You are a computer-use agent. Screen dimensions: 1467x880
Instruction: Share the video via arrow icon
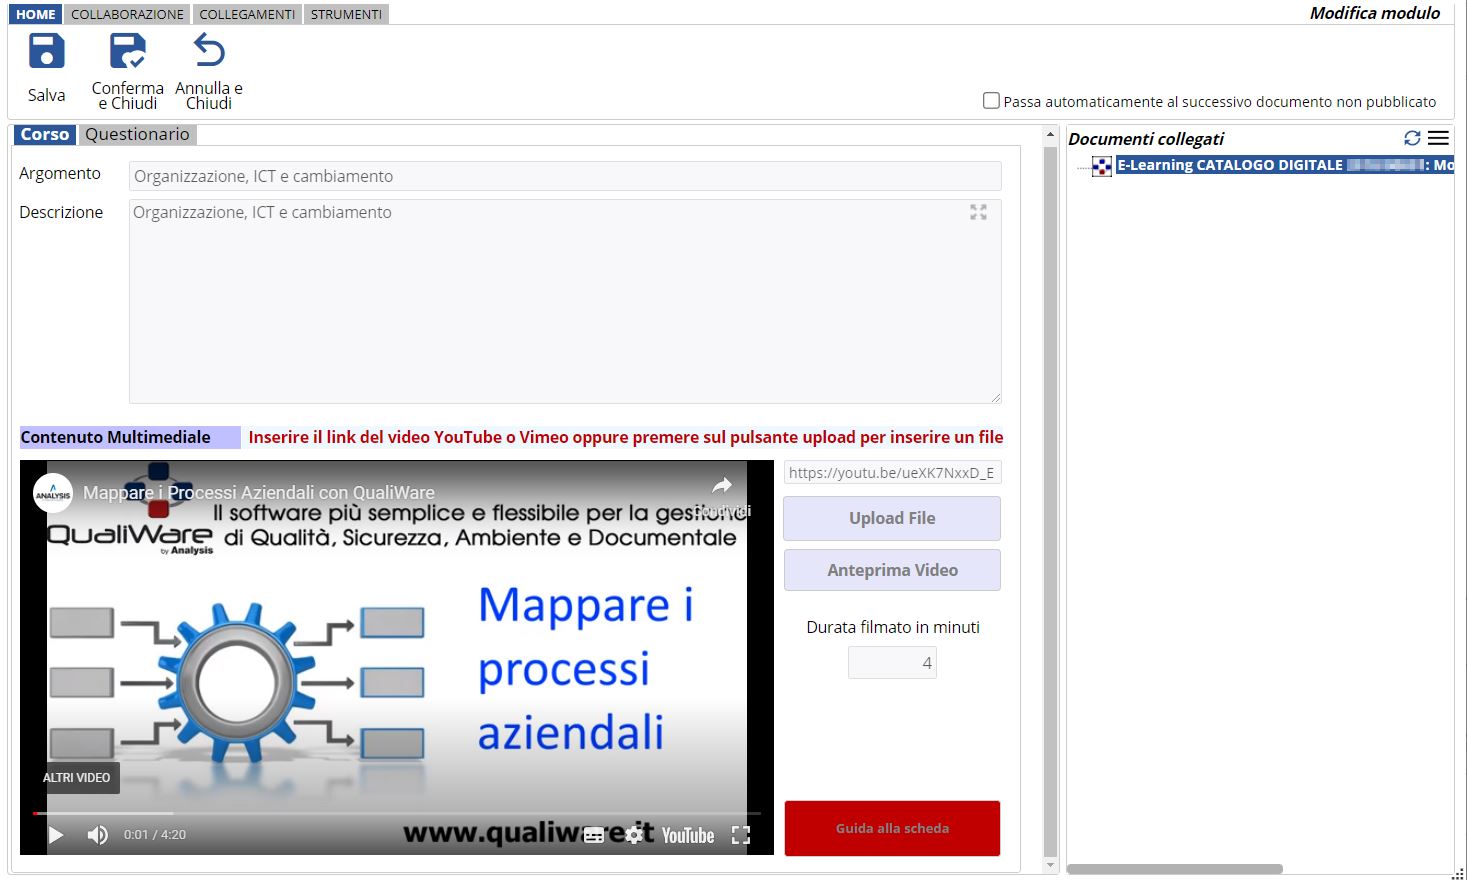722,487
